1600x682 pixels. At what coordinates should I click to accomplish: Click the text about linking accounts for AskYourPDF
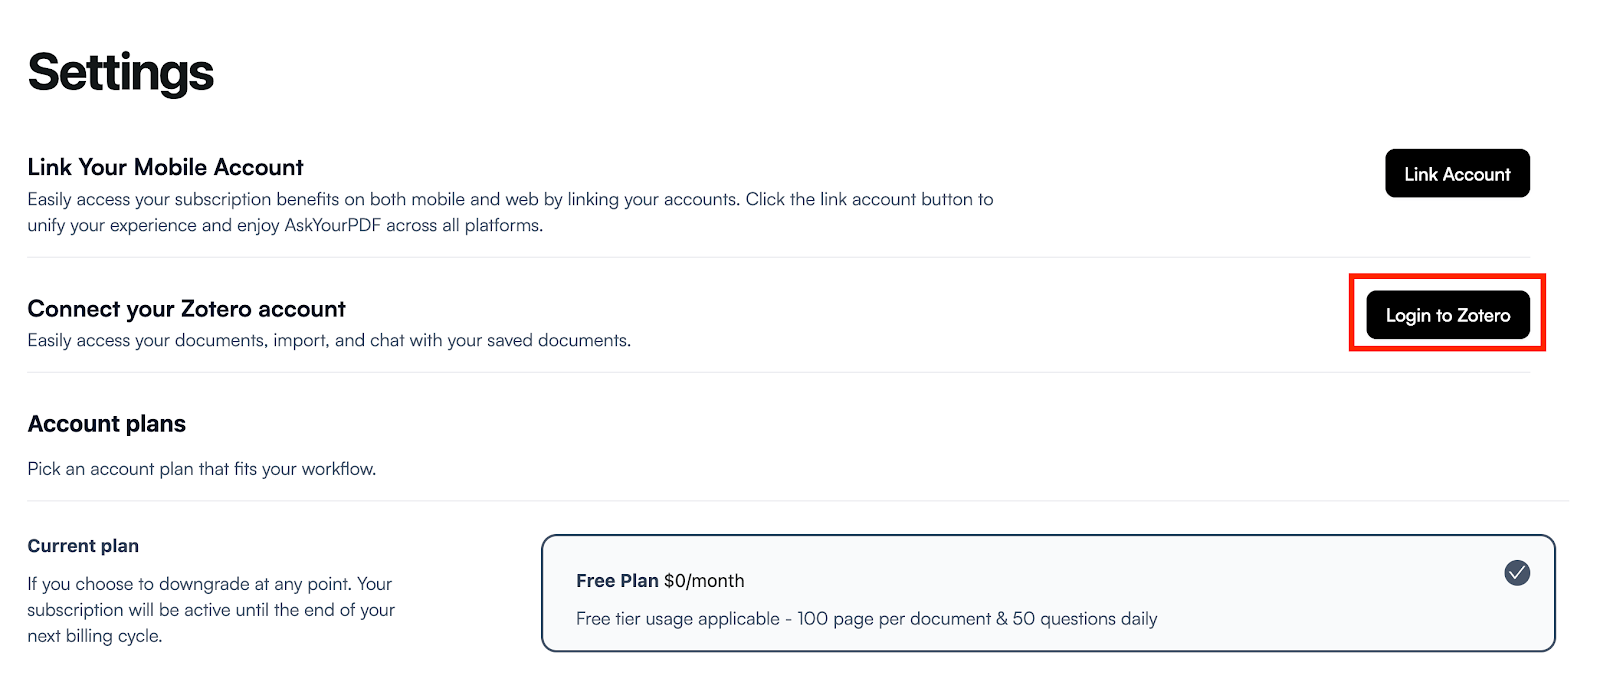pyautogui.click(x=510, y=212)
